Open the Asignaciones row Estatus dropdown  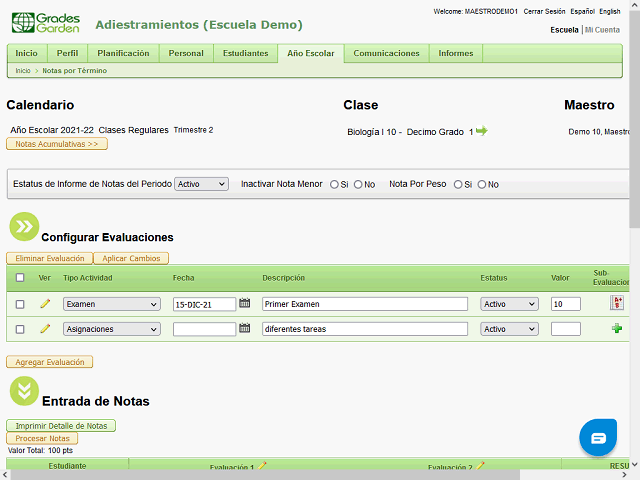coord(508,329)
